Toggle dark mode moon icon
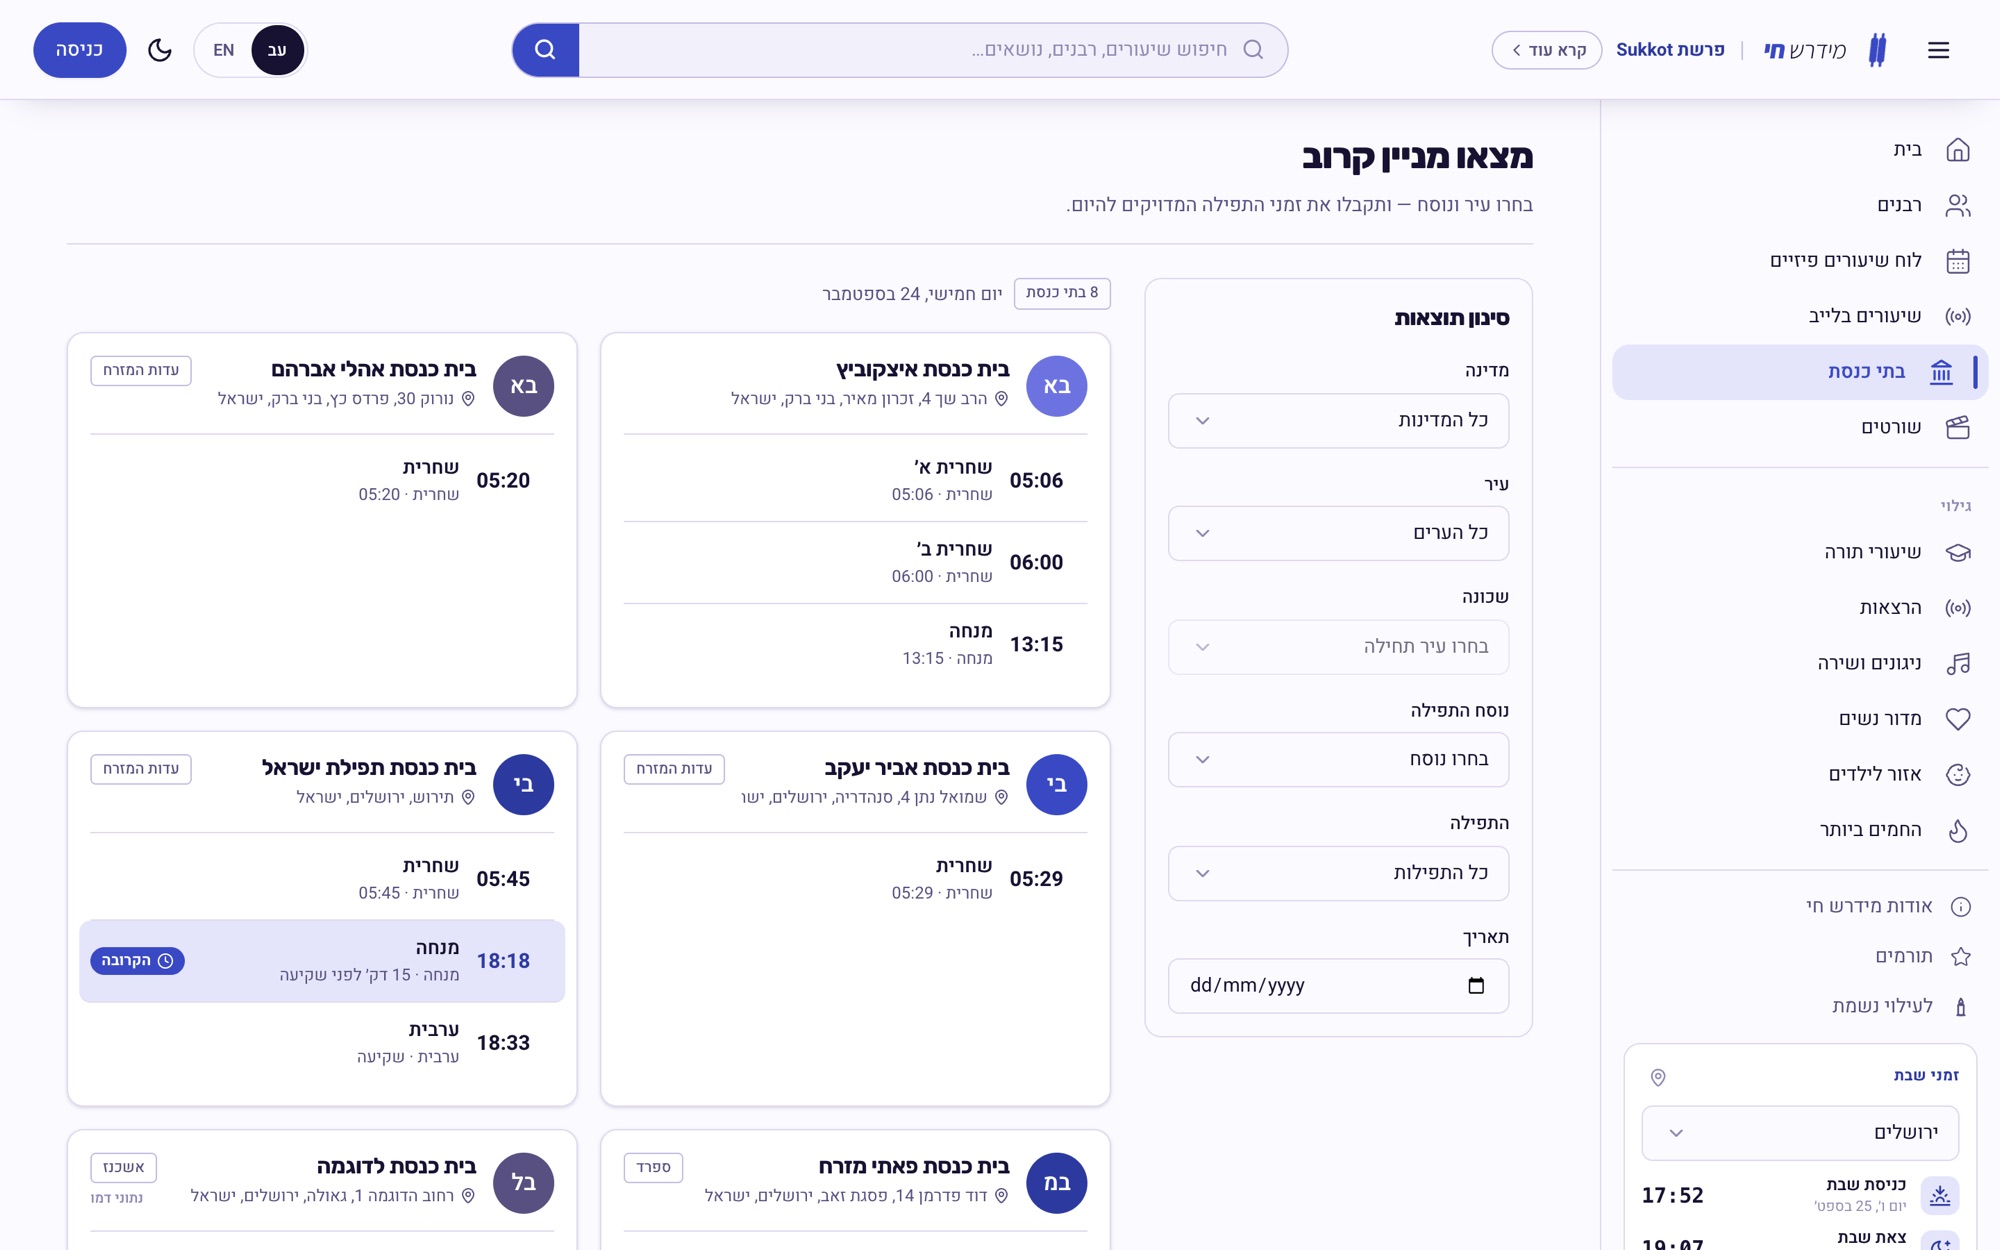Image resolution: width=2000 pixels, height=1250 pixels. [160, 50]
